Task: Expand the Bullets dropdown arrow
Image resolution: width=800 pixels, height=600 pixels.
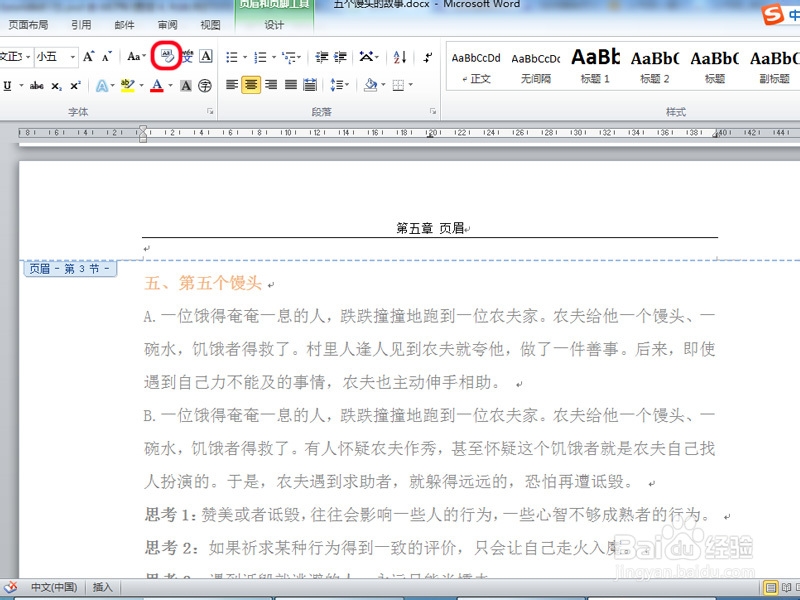Action: point(245,56)
